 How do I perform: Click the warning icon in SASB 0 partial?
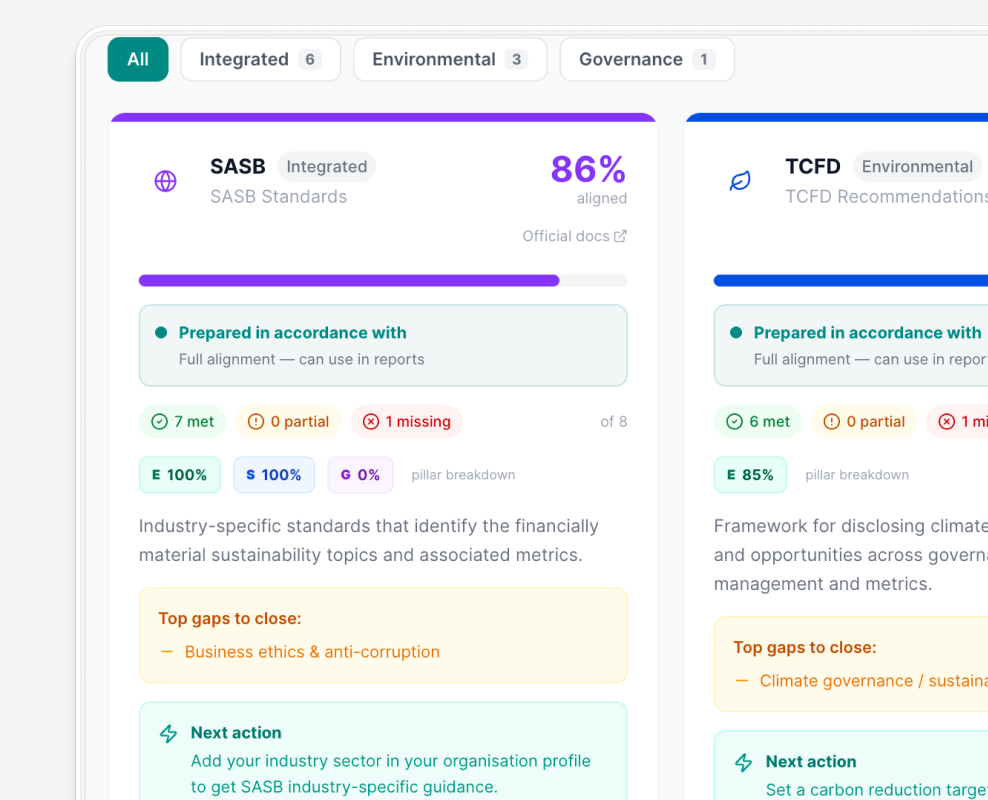click(x=256, y=421)
